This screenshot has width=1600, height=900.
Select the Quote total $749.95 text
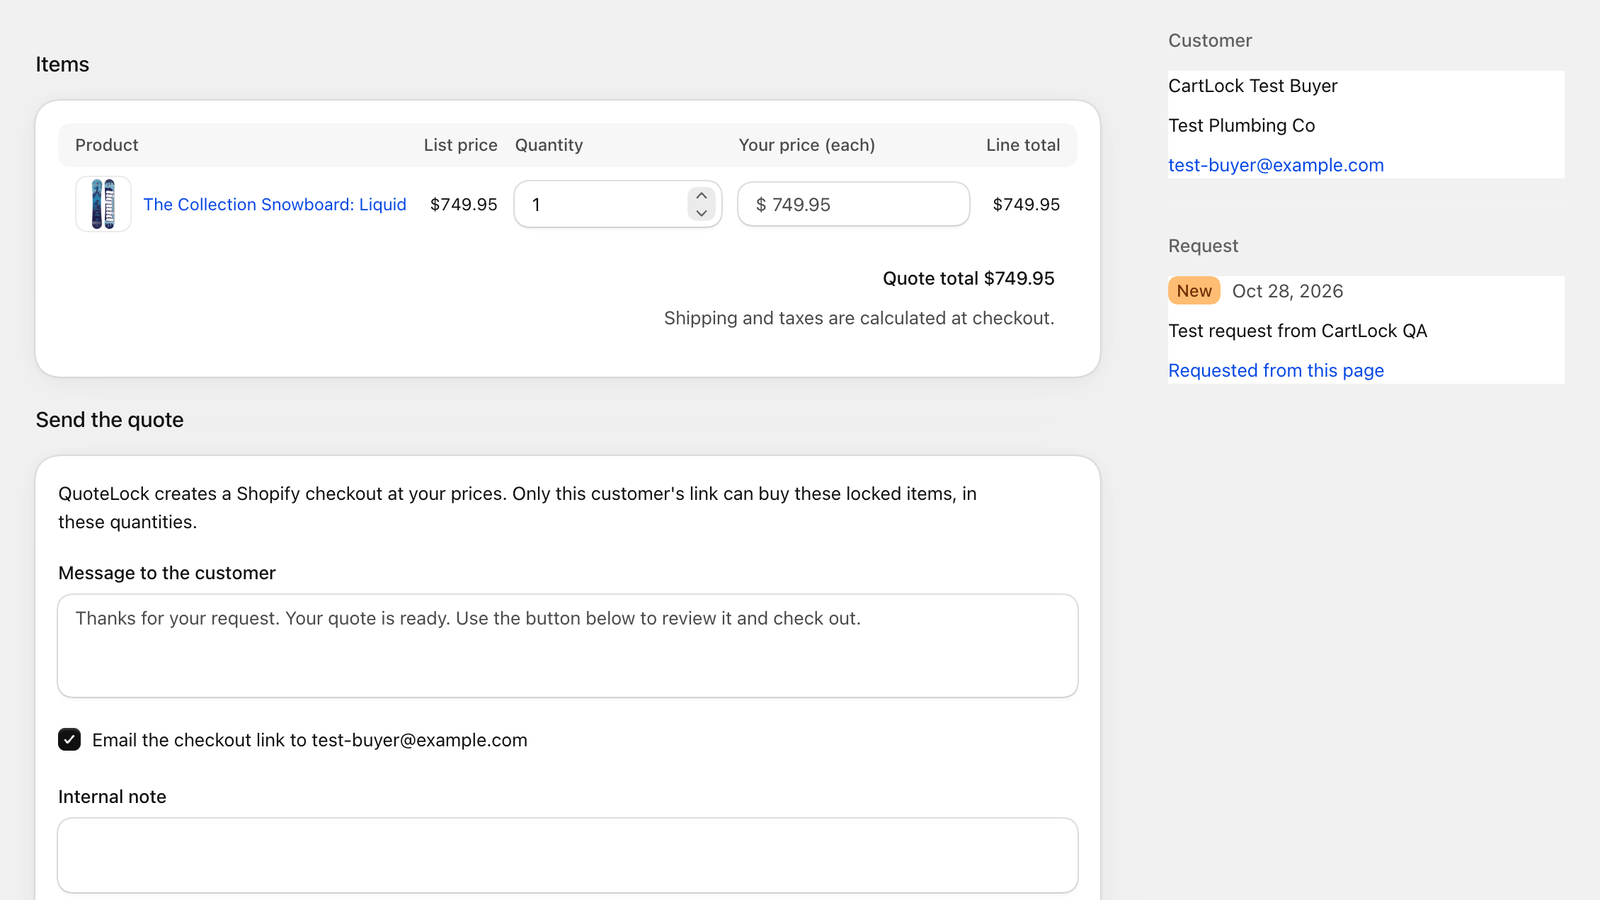[968, 278]
